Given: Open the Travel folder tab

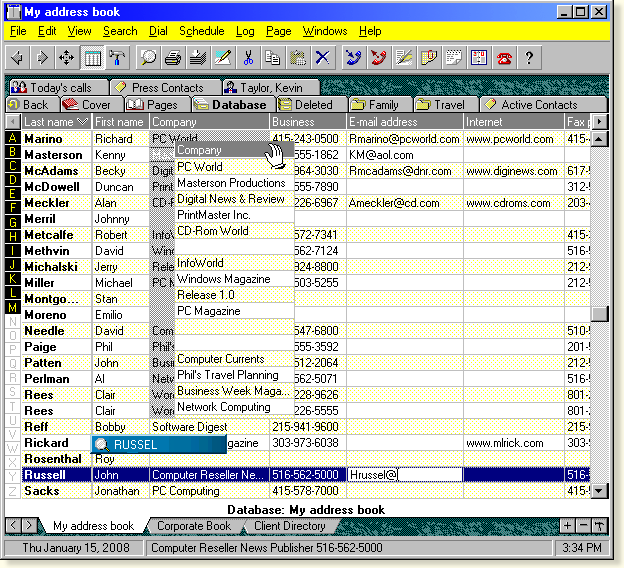Looking at the screenshot, I should click(x=446, y=105).
